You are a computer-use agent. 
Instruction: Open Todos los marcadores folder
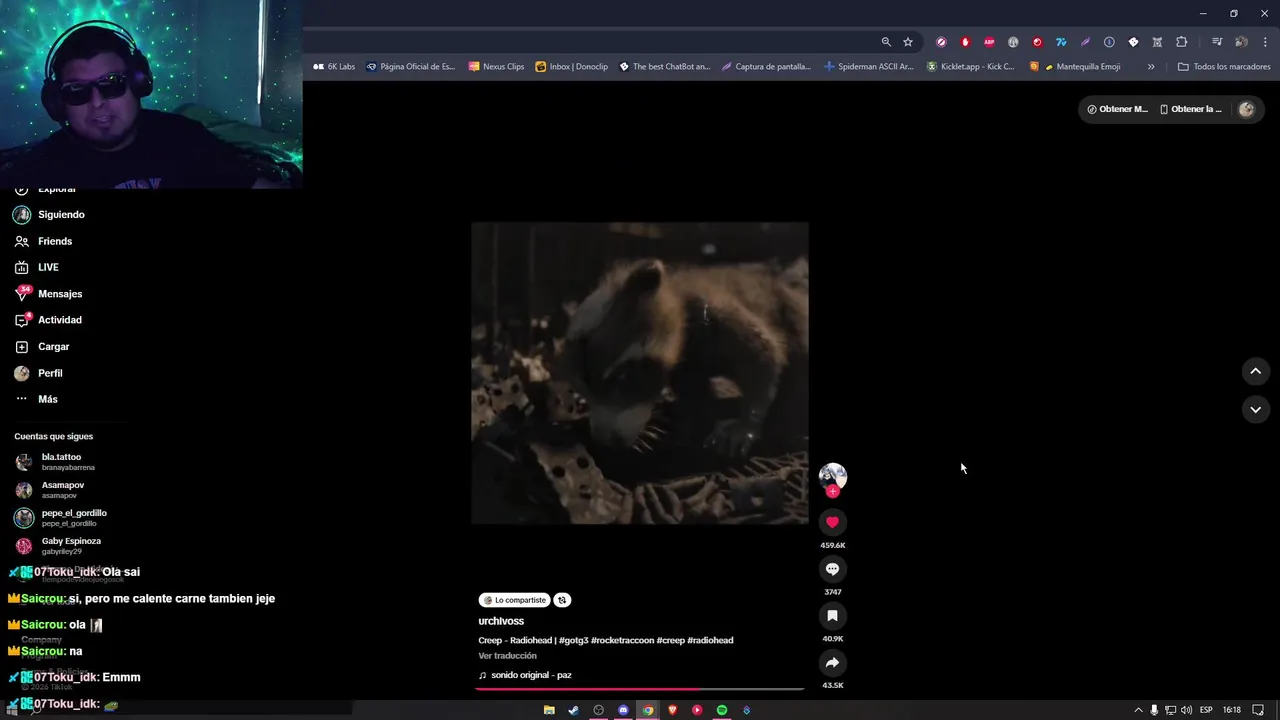[x=1224, y=67]
